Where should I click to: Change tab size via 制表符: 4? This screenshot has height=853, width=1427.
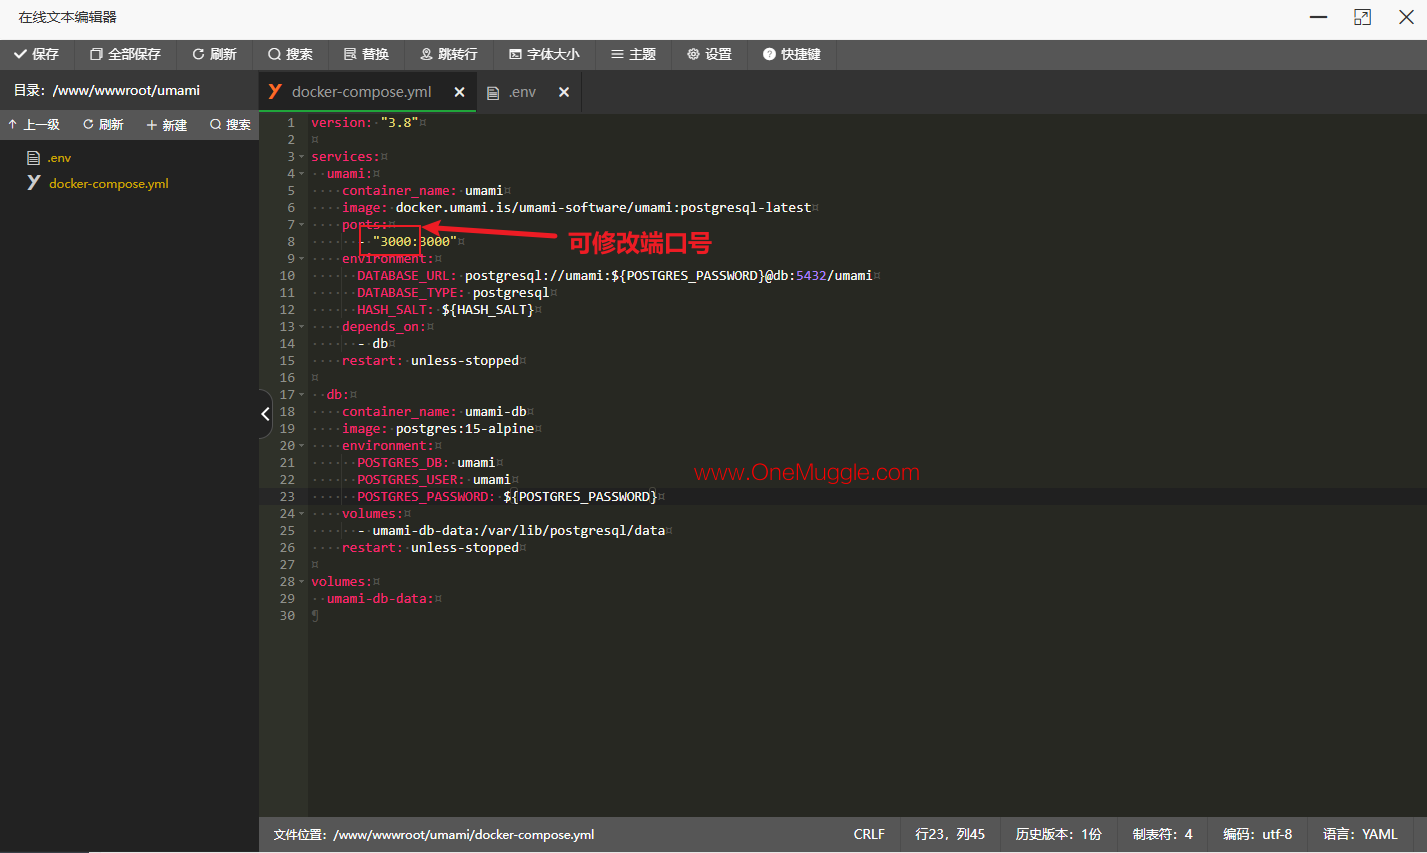(1162, 834)
